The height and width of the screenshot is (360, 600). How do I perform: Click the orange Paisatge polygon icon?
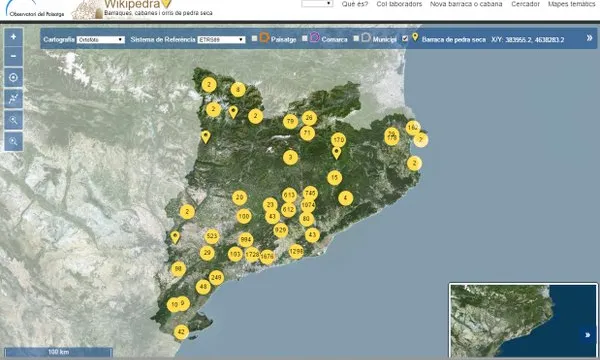pos(264,37)
